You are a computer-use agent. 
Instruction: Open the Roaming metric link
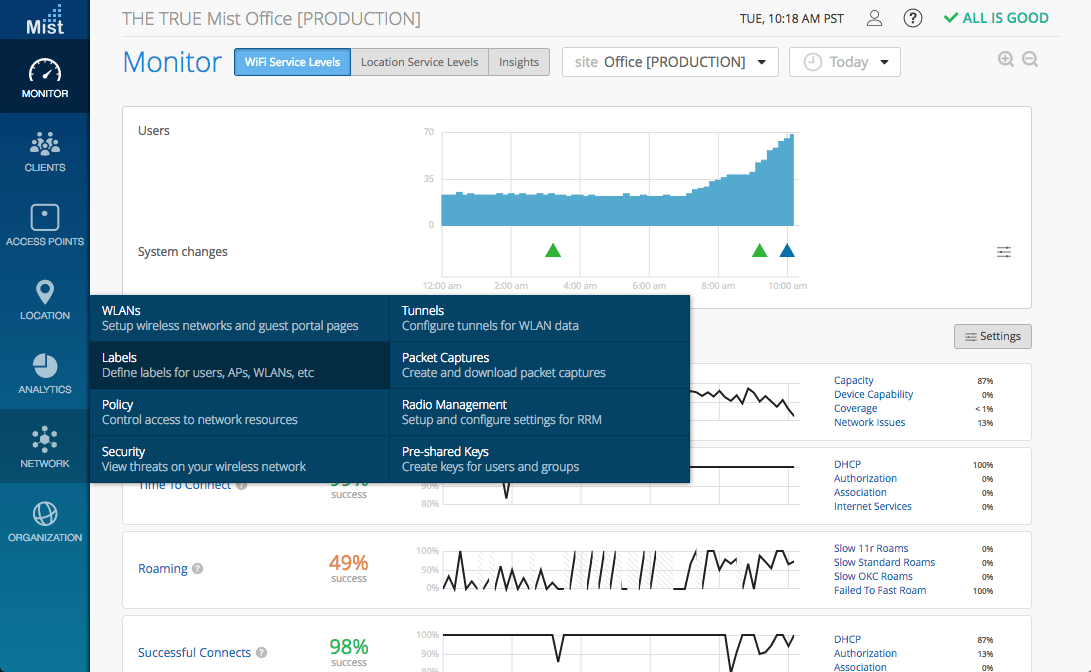click(x=163, y=568)
